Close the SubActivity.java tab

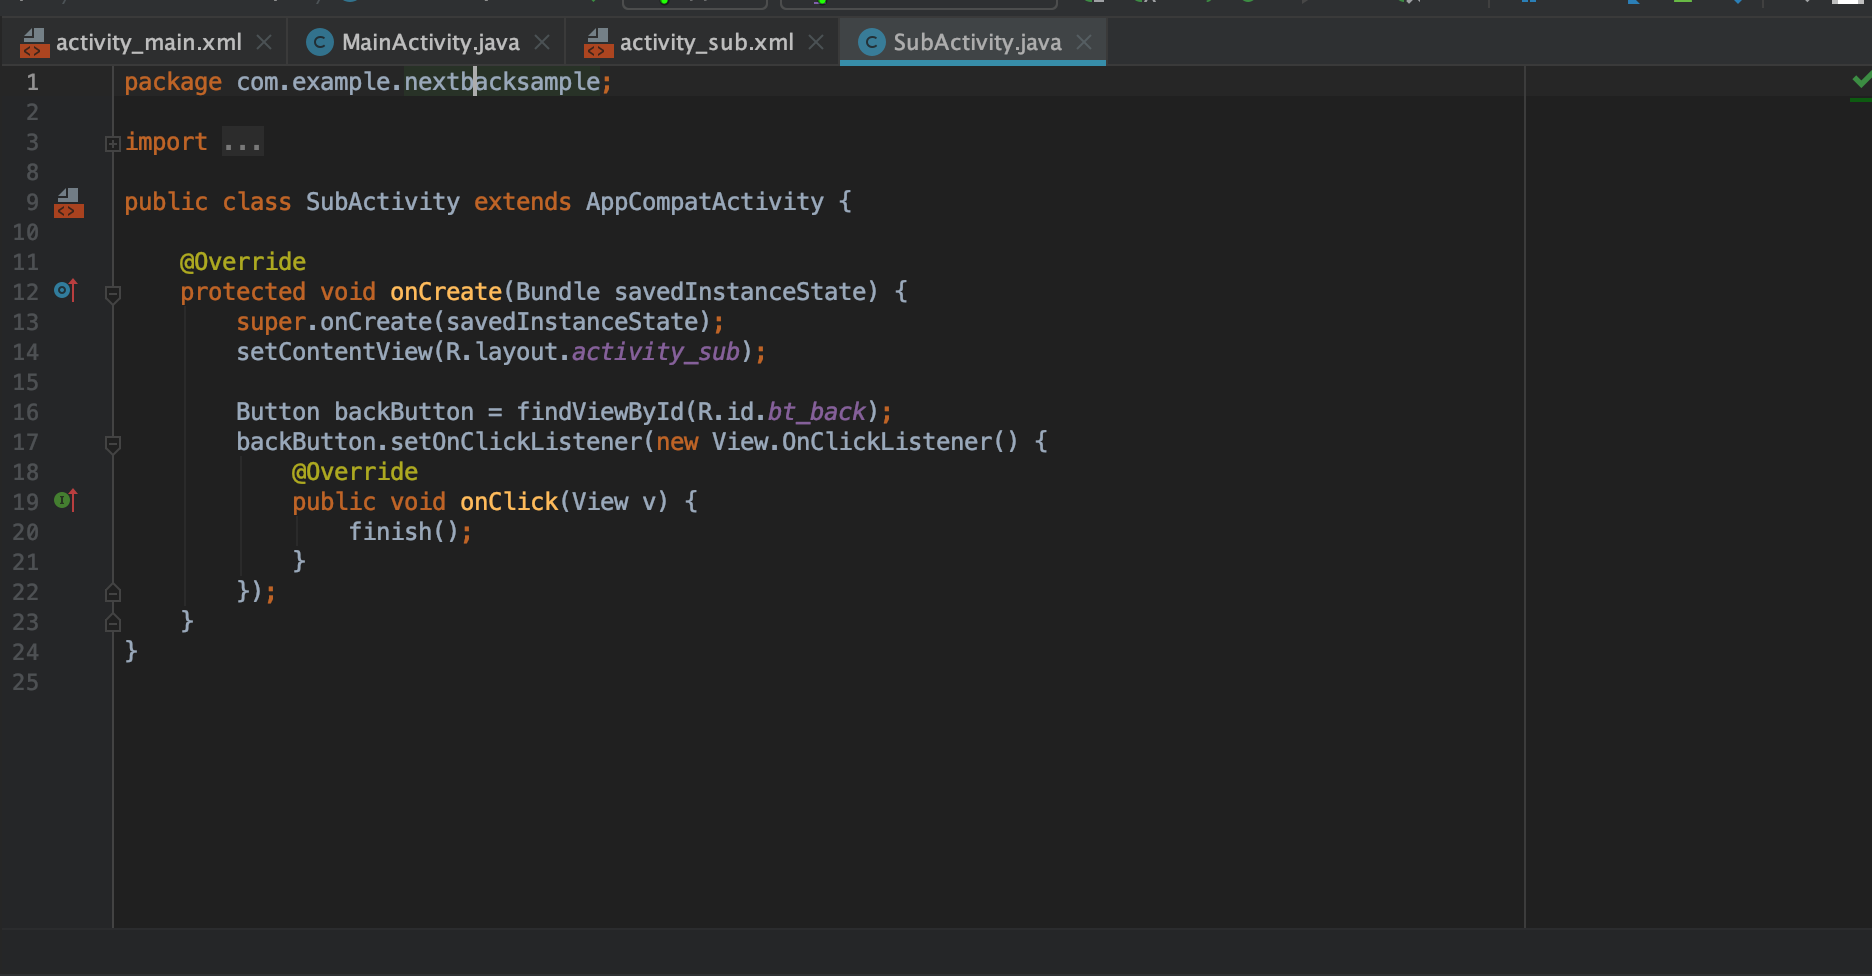pos(1084,42)
